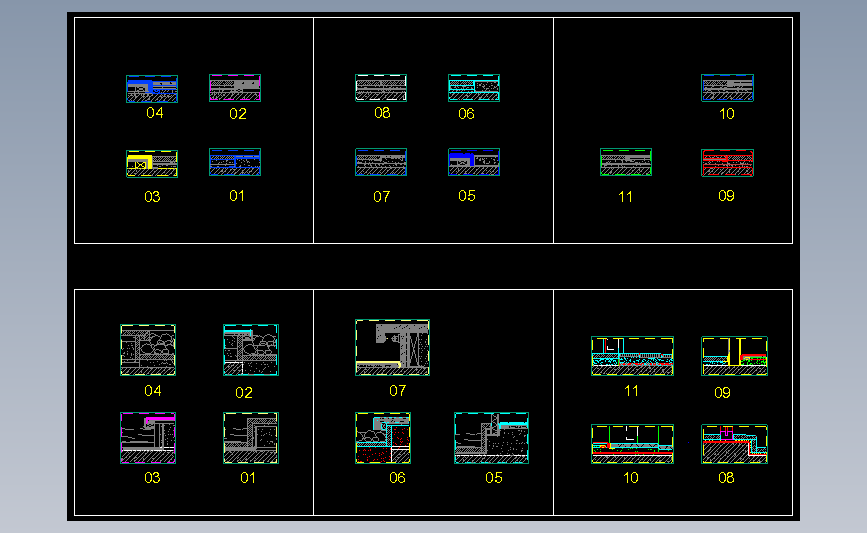Select section thumbnail 05 in lower sheet
The height and width of the screenshot is (533, 867).
click(492, 438)
